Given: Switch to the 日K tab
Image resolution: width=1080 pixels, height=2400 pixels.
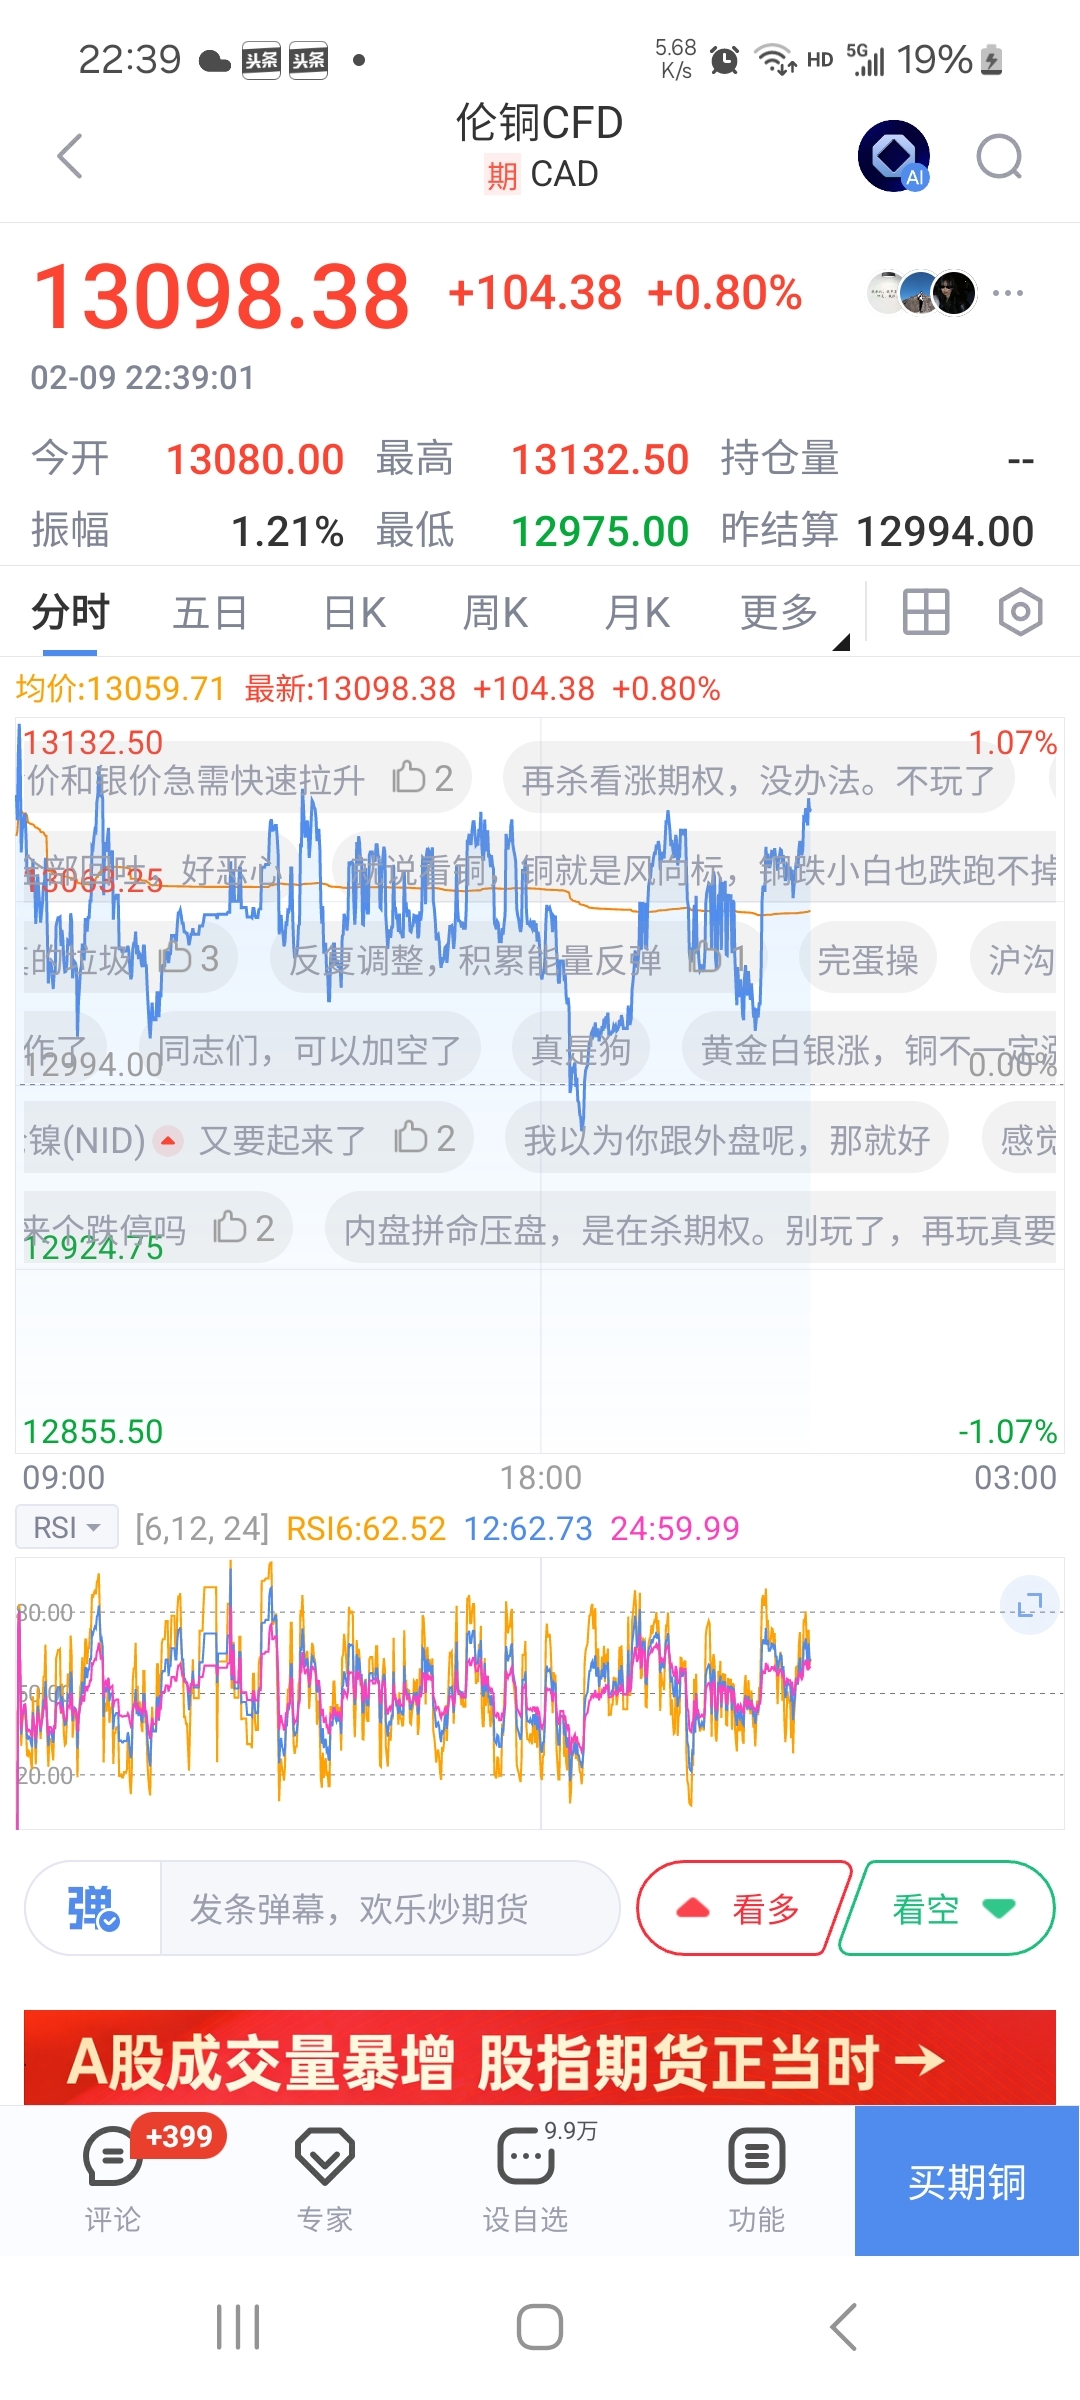Looking at the screenshot, I should click(354, 612).
